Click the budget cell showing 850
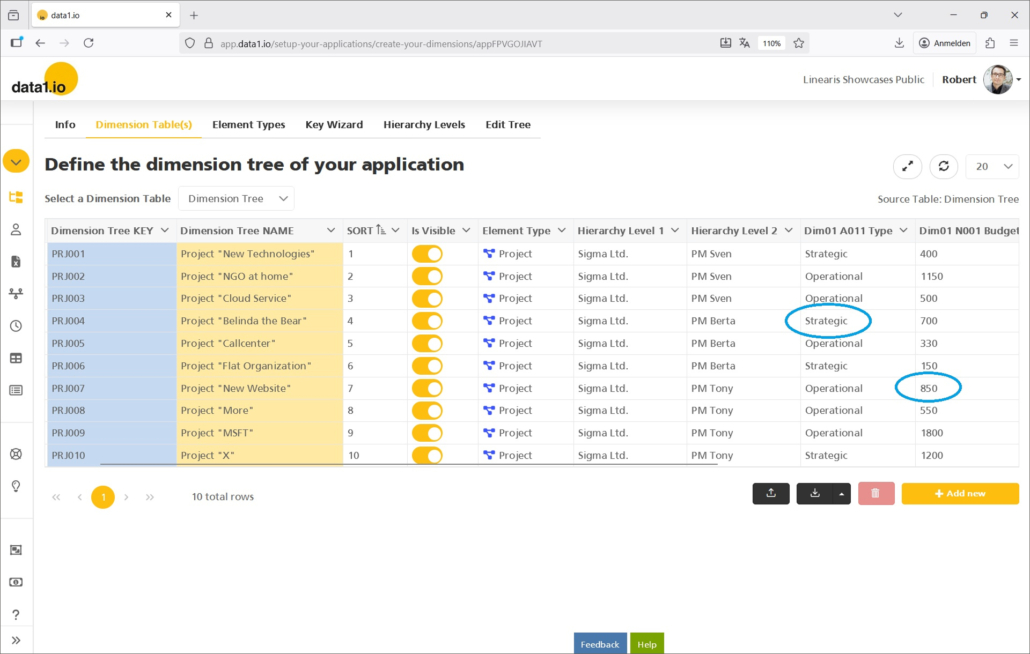 (929, 388)
